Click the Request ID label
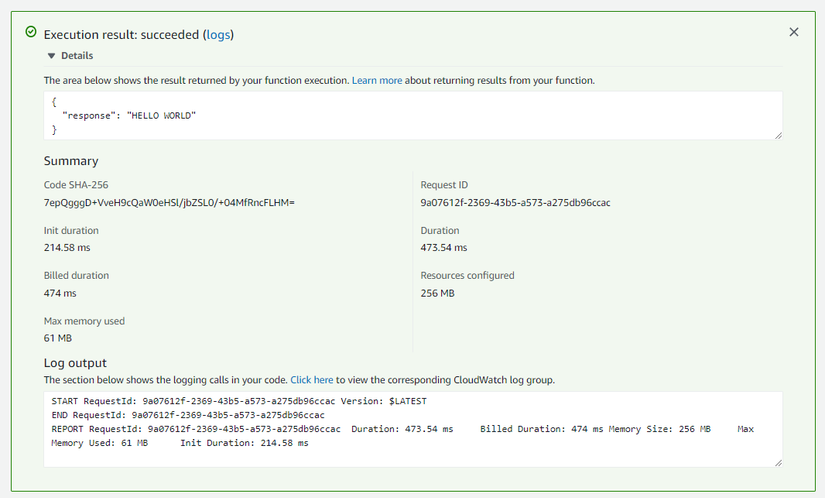Screen dimensions: 825x498 click(444, 185)
